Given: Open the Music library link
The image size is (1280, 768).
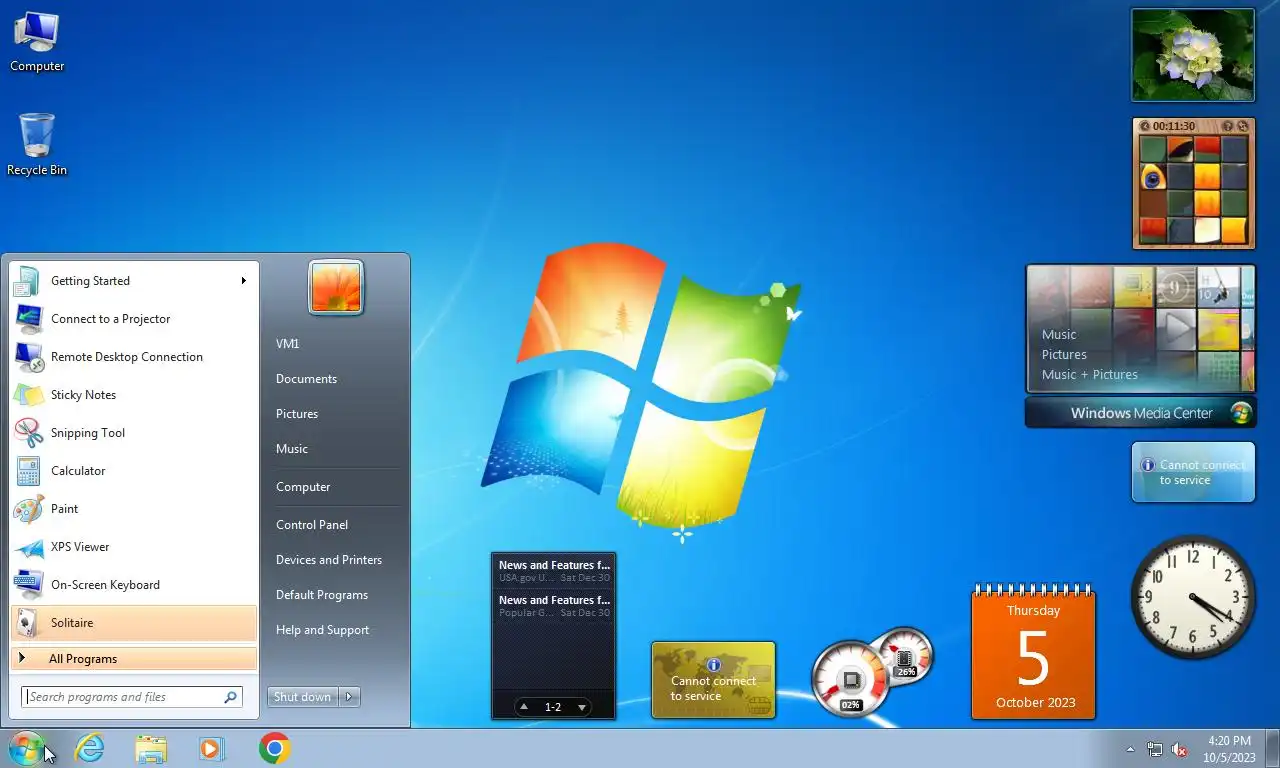Looking at the screenshot, I should click(292, 449).
